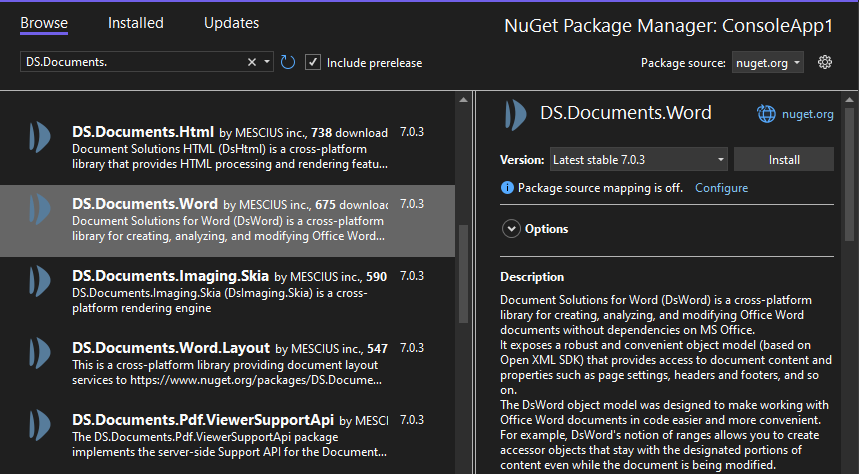Click the Install button
Viewport: 859px width, 474px height.
click(784, 160)
